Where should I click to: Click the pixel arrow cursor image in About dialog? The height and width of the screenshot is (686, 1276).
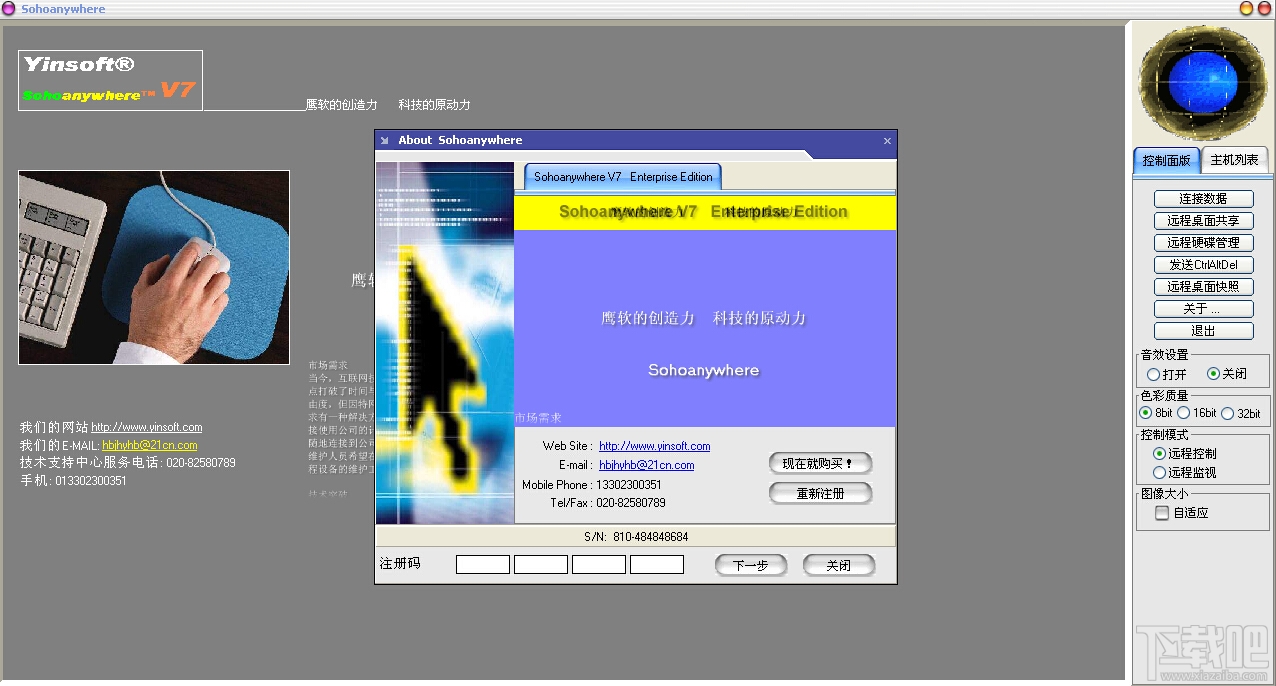point(445,343)
